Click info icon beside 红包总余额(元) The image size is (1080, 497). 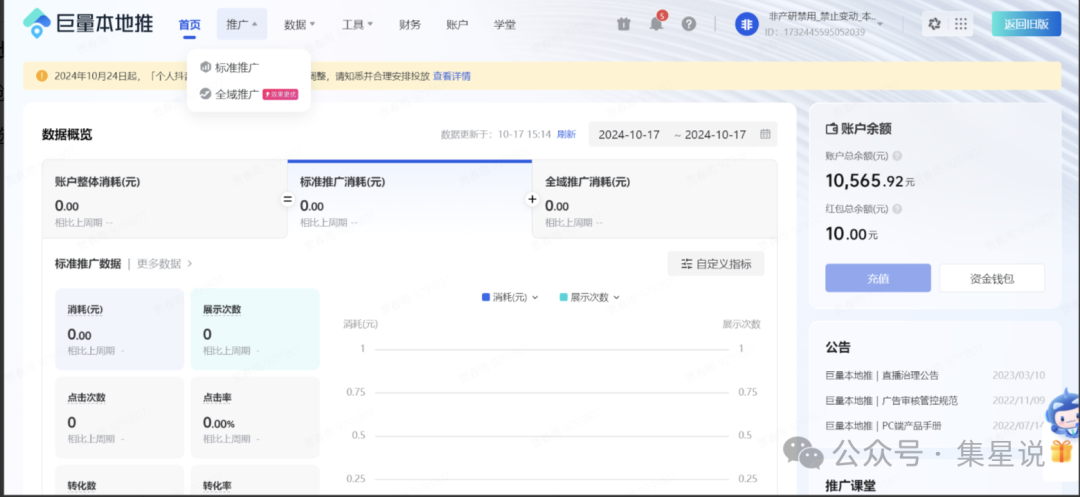(x=897, y=209)
